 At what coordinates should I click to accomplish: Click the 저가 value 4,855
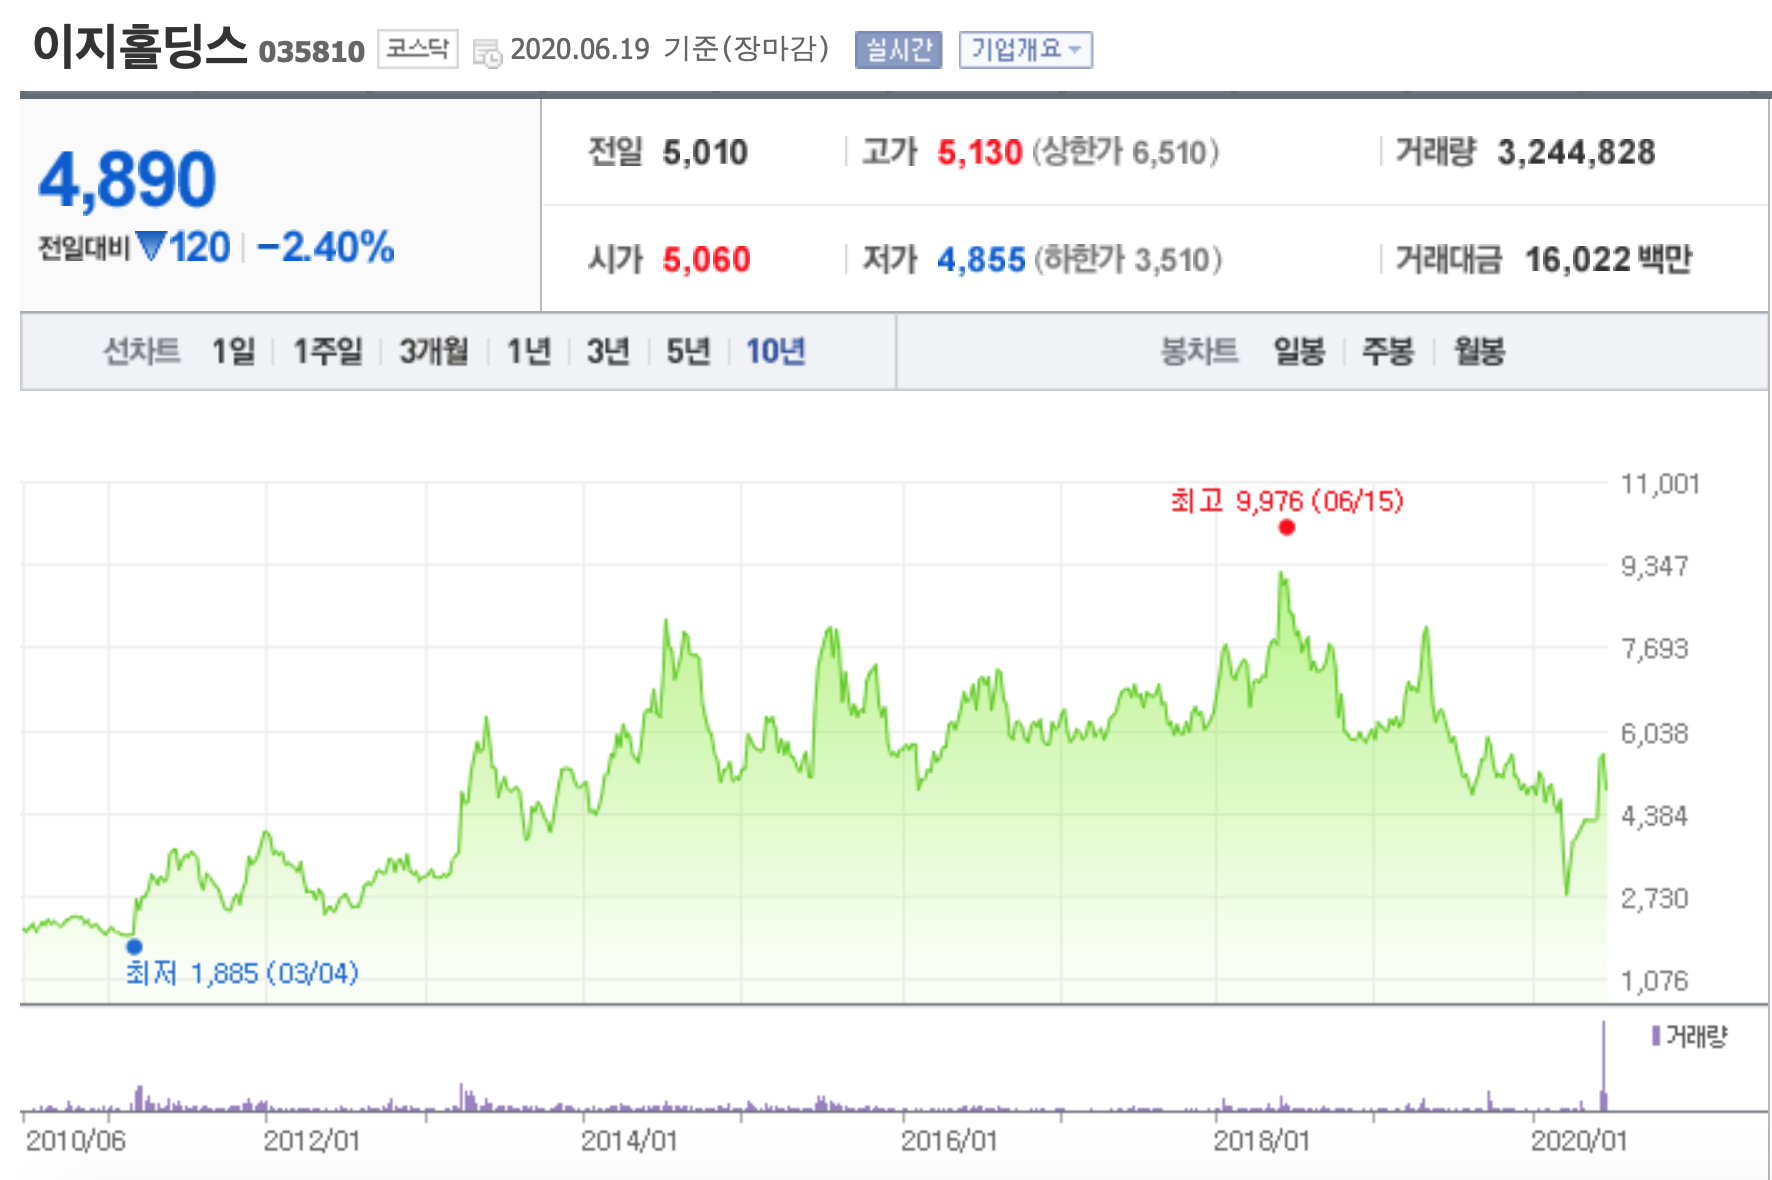pyautogui.click(x=981, y=260)
